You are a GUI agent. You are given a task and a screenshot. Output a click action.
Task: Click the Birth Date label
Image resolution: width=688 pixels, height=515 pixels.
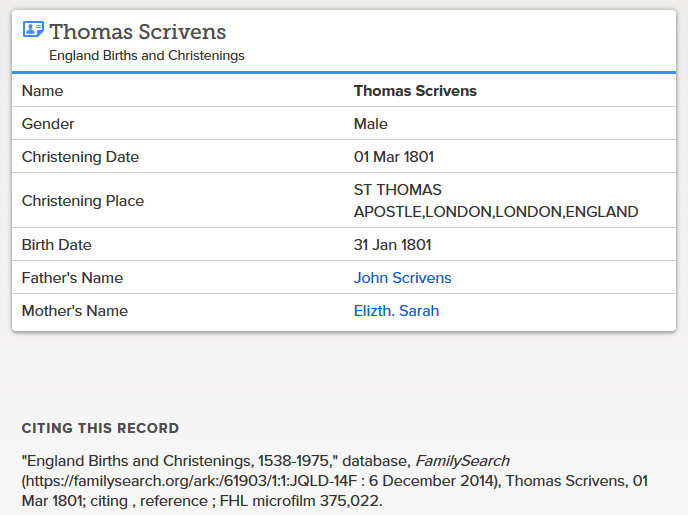coord(56,245)
